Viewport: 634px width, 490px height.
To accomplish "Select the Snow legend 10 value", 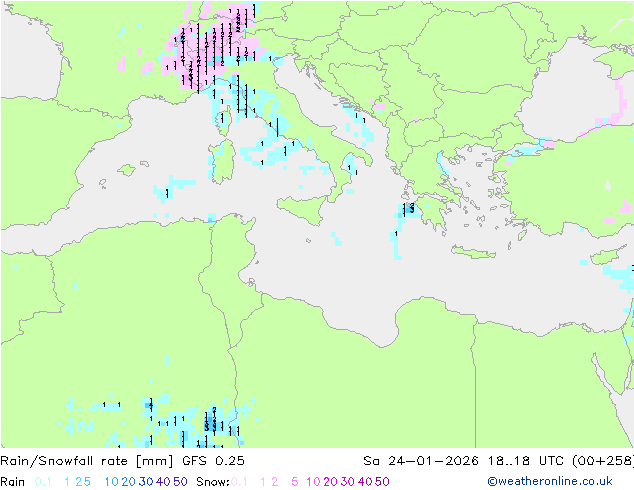I will (x=313, y=482).
